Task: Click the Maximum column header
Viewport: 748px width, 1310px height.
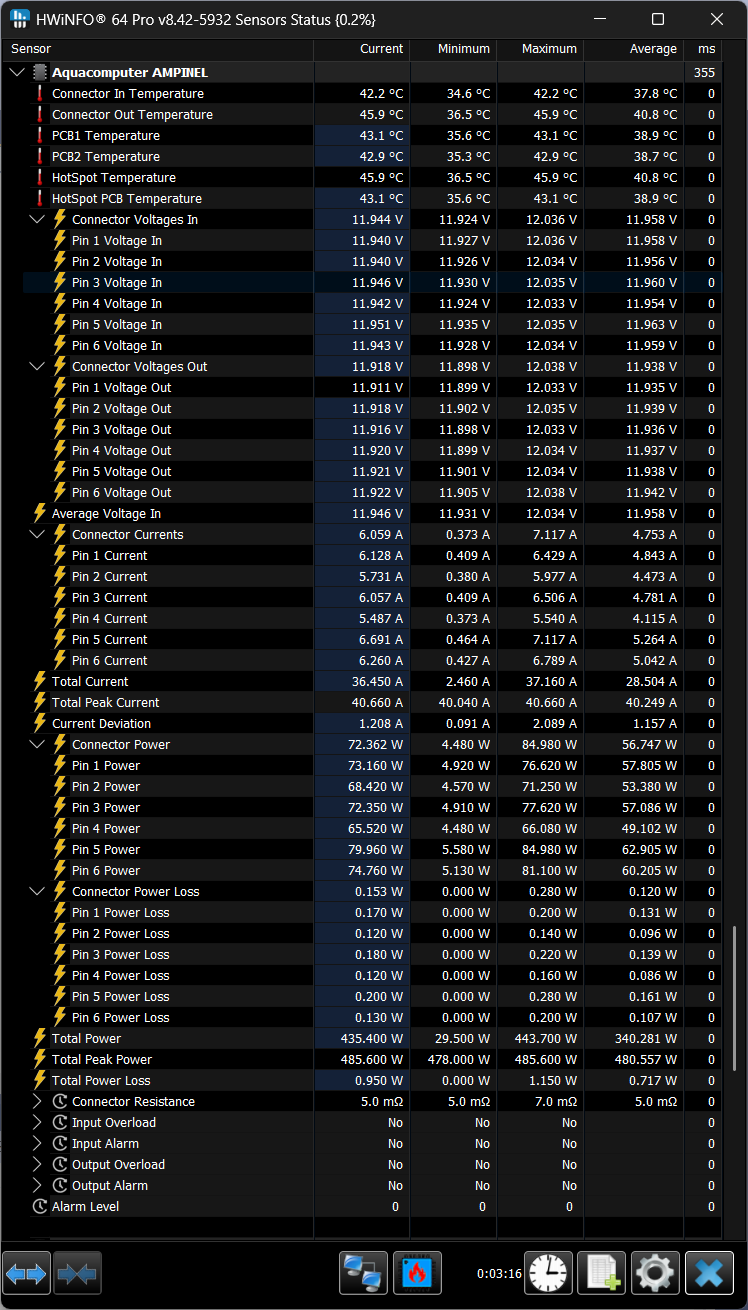Action: tap(541, 49)
